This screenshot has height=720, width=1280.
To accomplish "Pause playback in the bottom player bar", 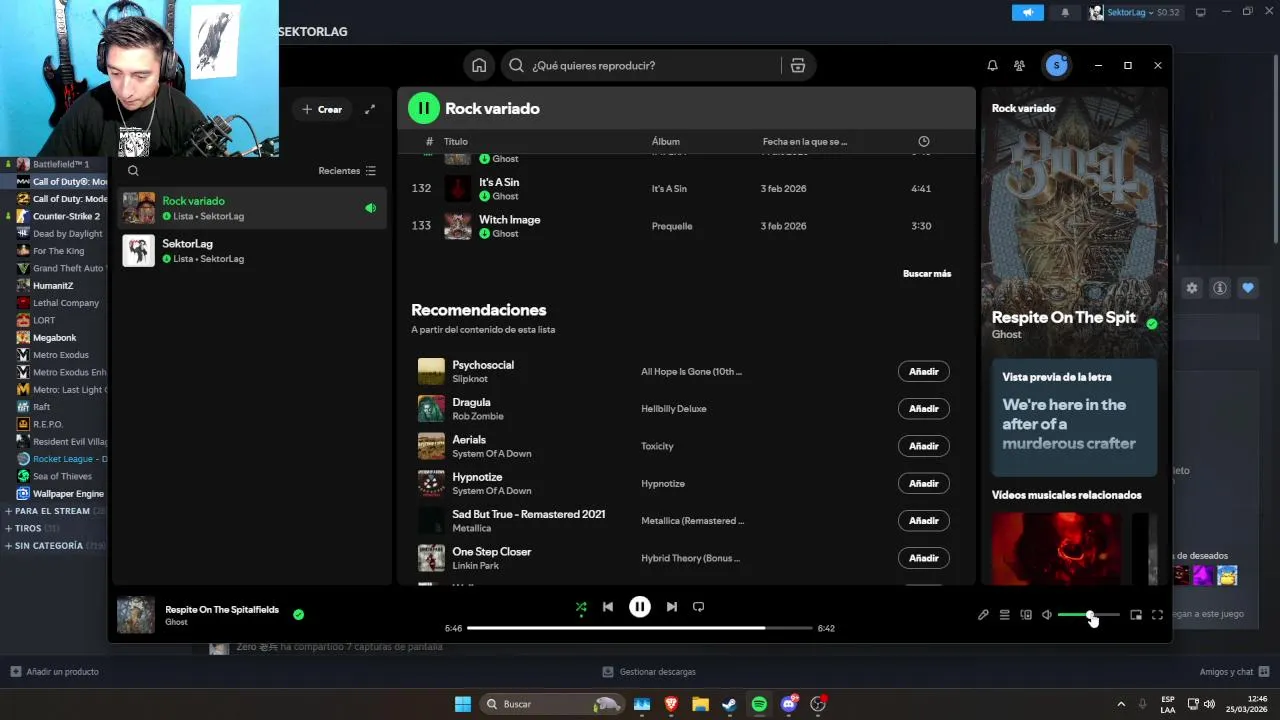I will click(x=640, y=606).
